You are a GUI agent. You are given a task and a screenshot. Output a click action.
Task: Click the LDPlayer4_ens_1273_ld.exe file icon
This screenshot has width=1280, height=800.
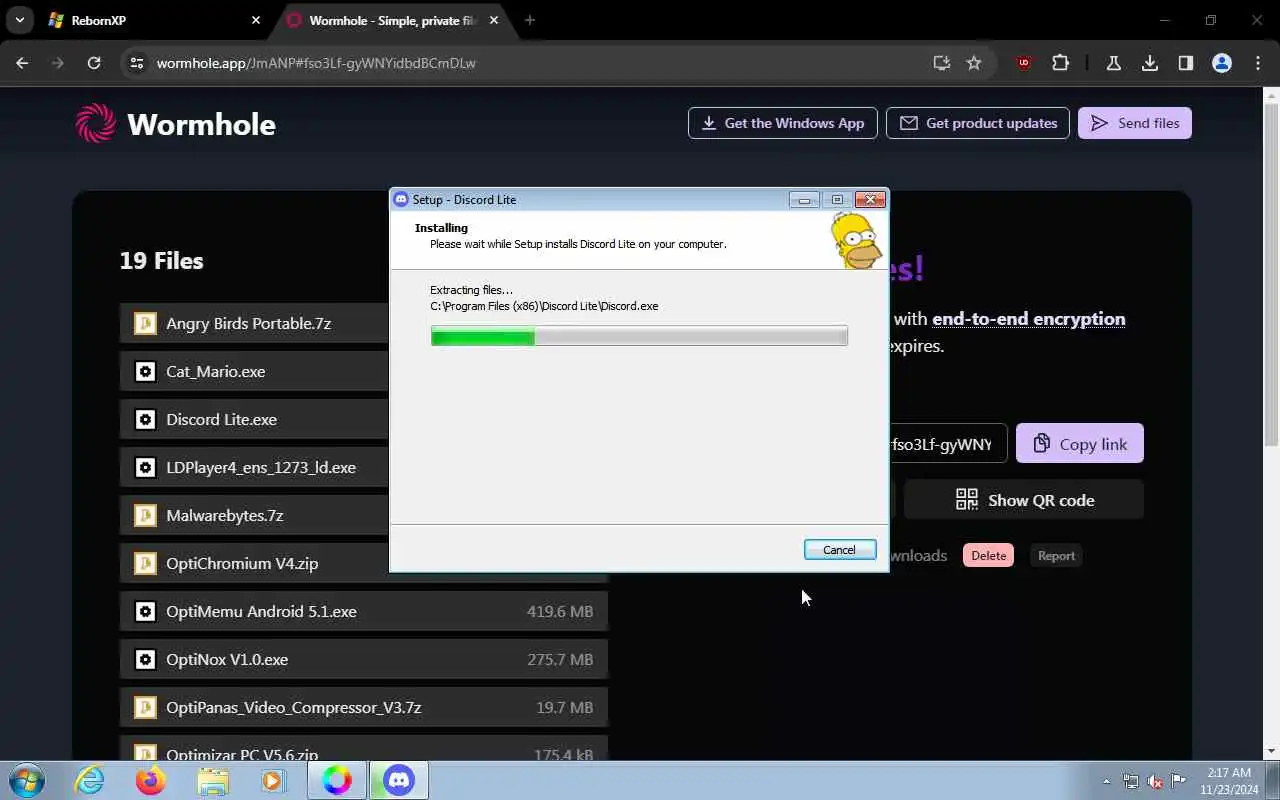pos(145,467)
